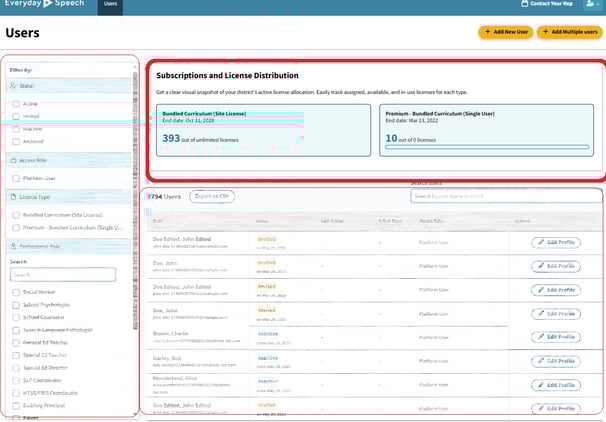Click the filter panel vertical scrollbar
Viewport: 606px width, 422px height.
click(135, 201)
